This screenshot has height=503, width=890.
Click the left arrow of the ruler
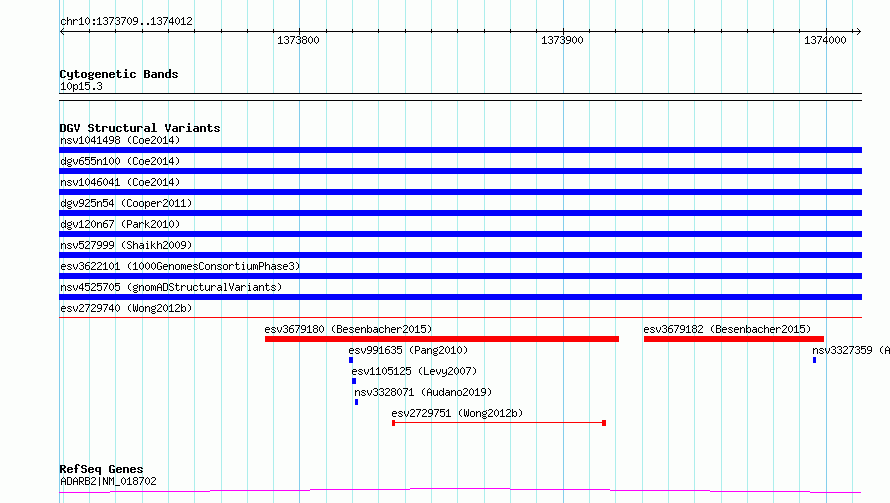pos(62,31)
